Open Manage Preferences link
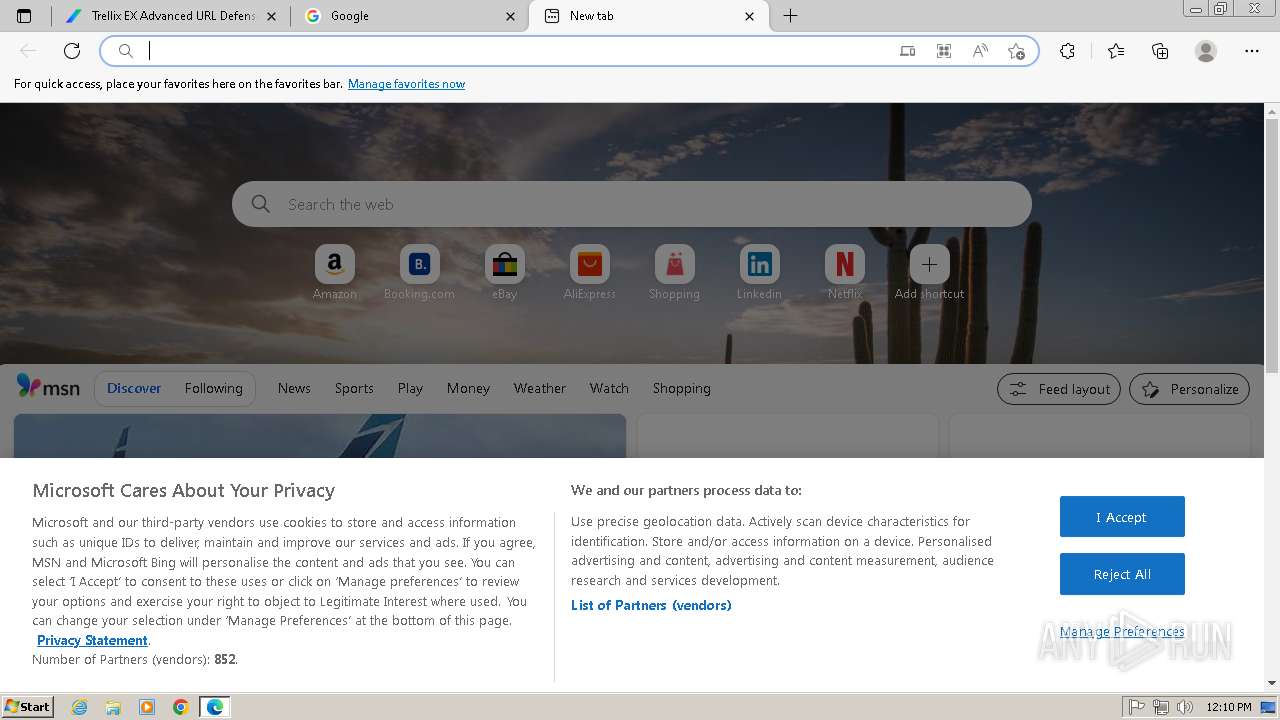The width and height of the screenshot is (1280, 720). [1122, 631]
